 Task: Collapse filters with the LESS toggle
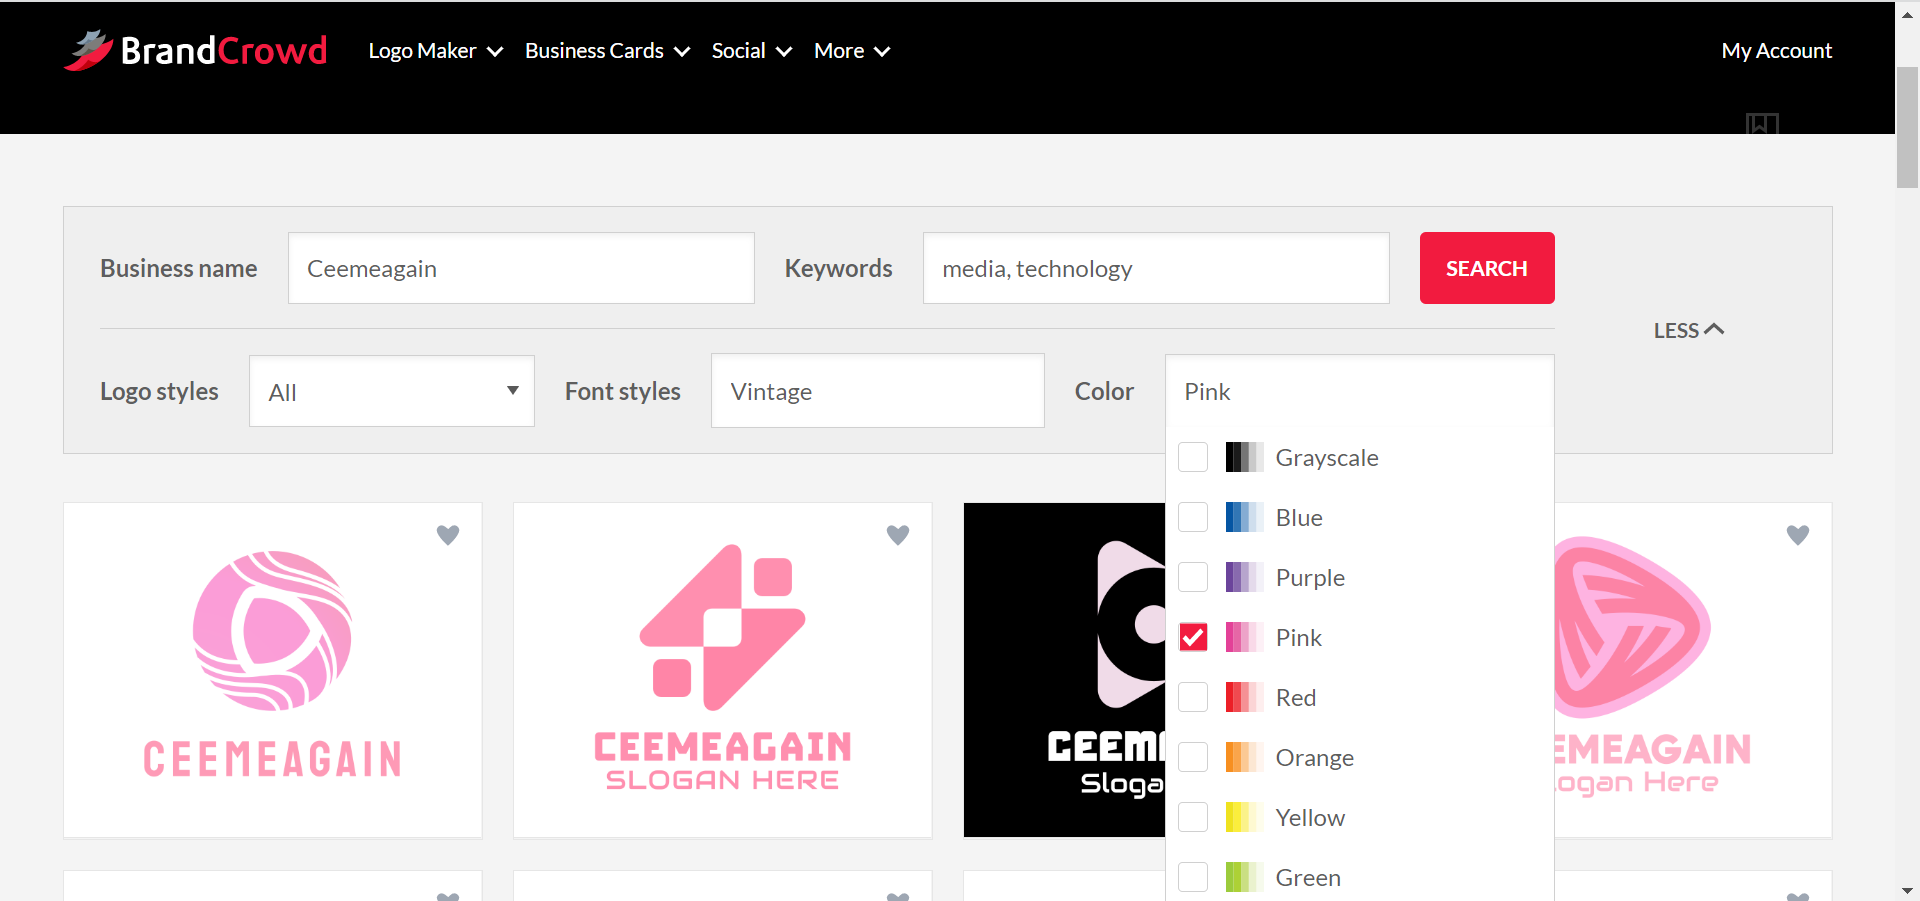[x=1688, y=330]
